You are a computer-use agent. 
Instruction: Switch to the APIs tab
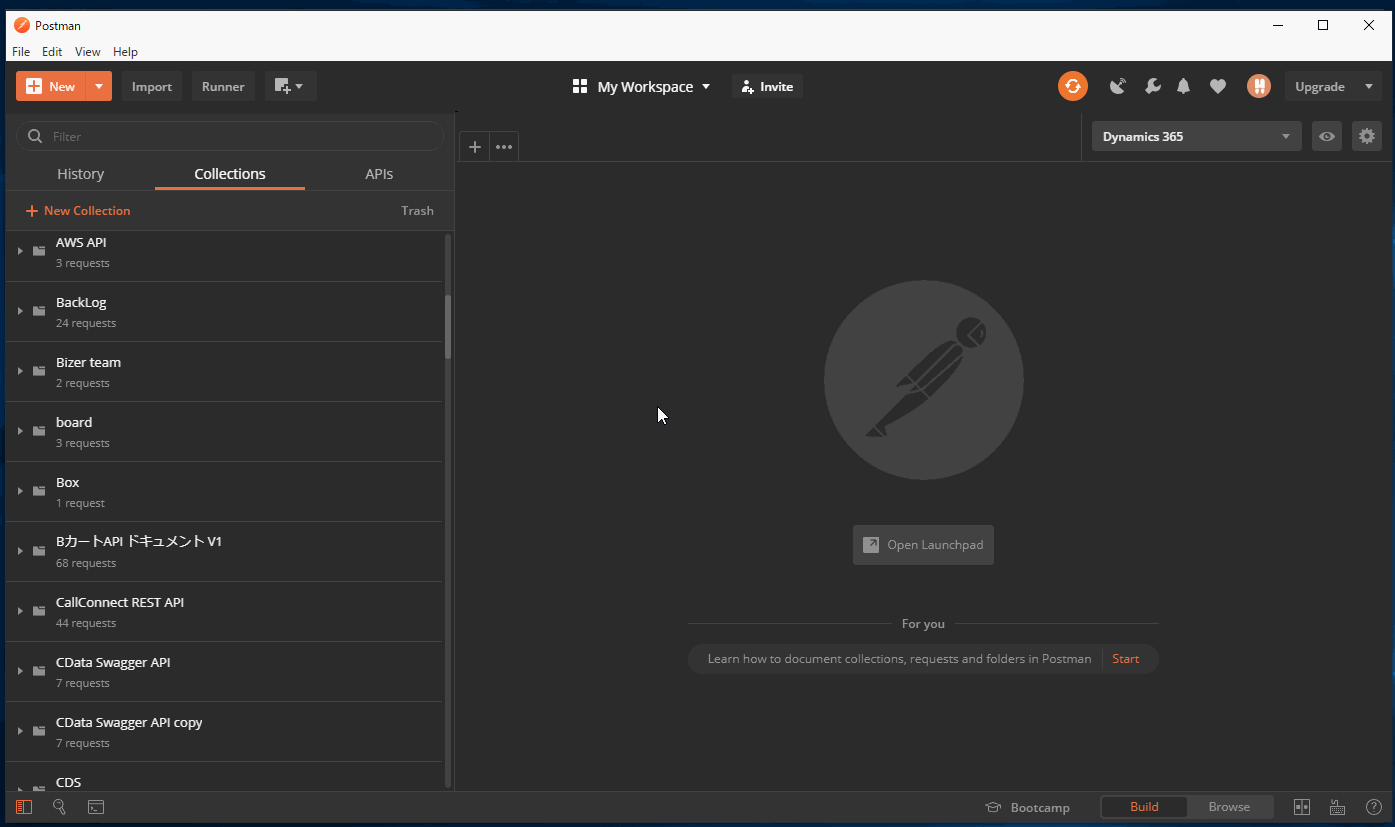coord(379,174)
